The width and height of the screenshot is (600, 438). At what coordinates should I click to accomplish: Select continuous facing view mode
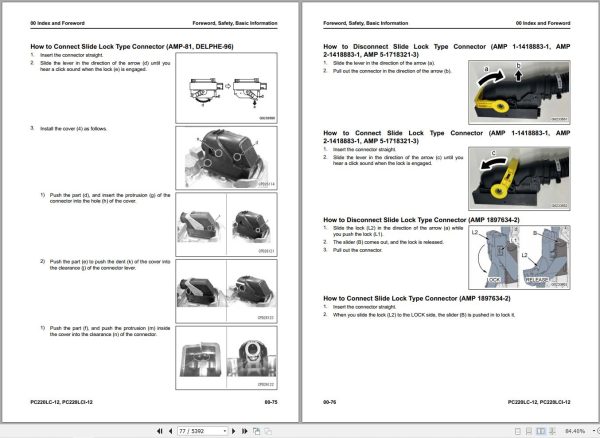point(552,431)
